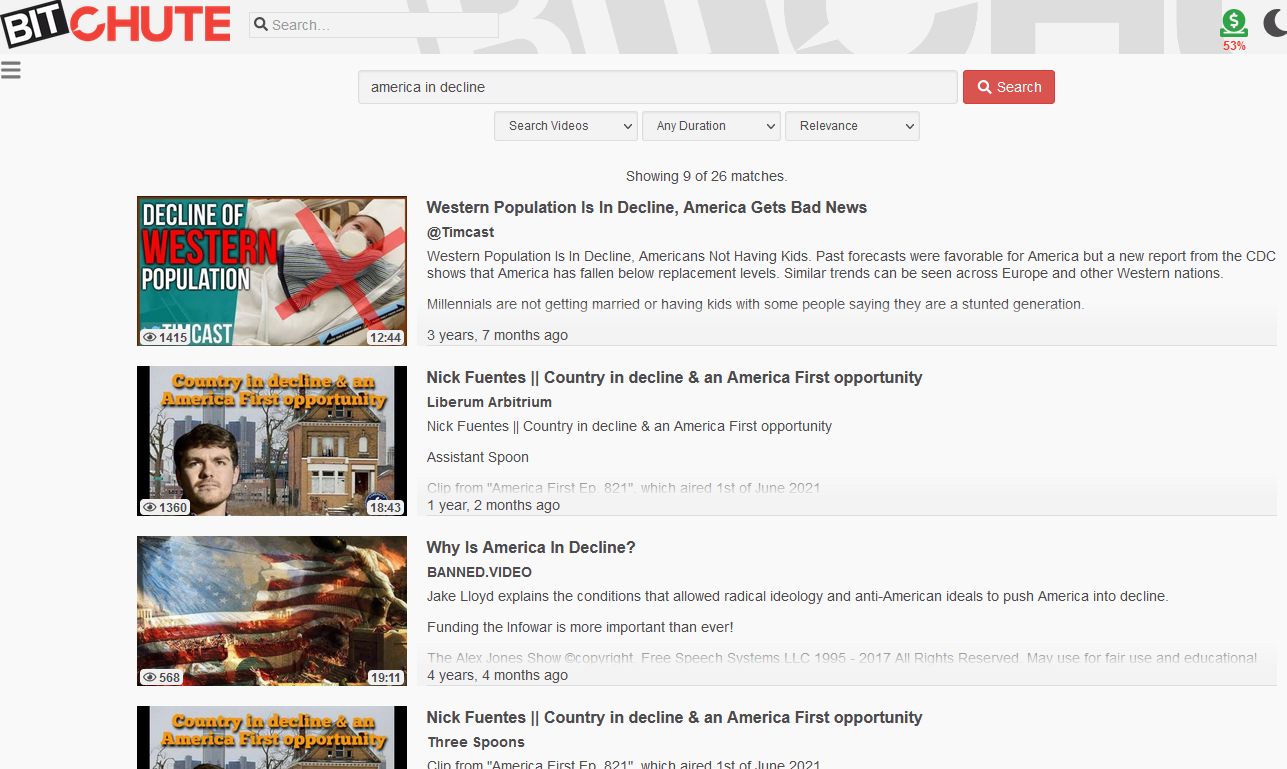Open the Relevance sort dropdown
Image resolution: width=1287 pixels, height=769 pixels.
point(852,126)
